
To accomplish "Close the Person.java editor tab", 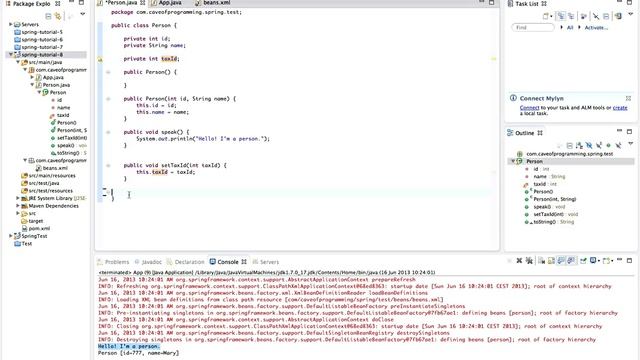I will [142, 3].
